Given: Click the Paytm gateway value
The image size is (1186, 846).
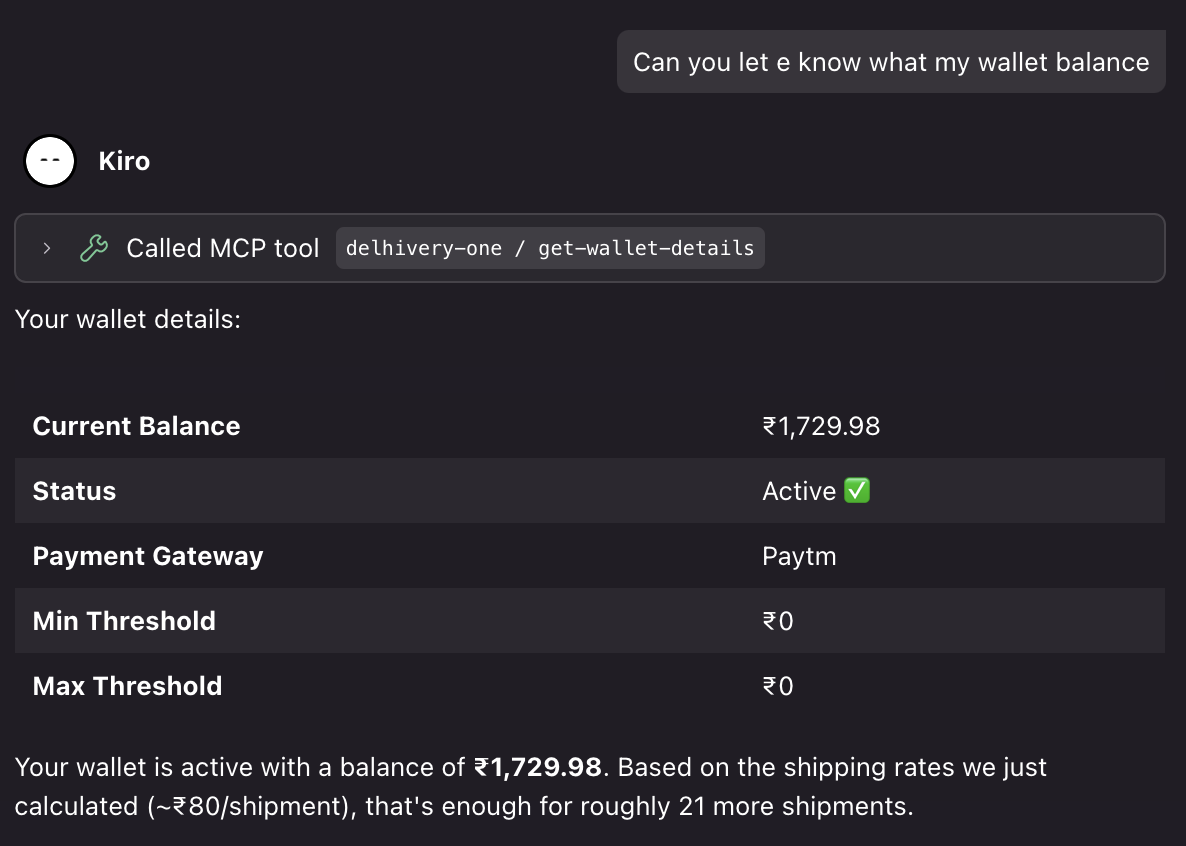Looking at the screenshot, I should click(x=799, y=556).
